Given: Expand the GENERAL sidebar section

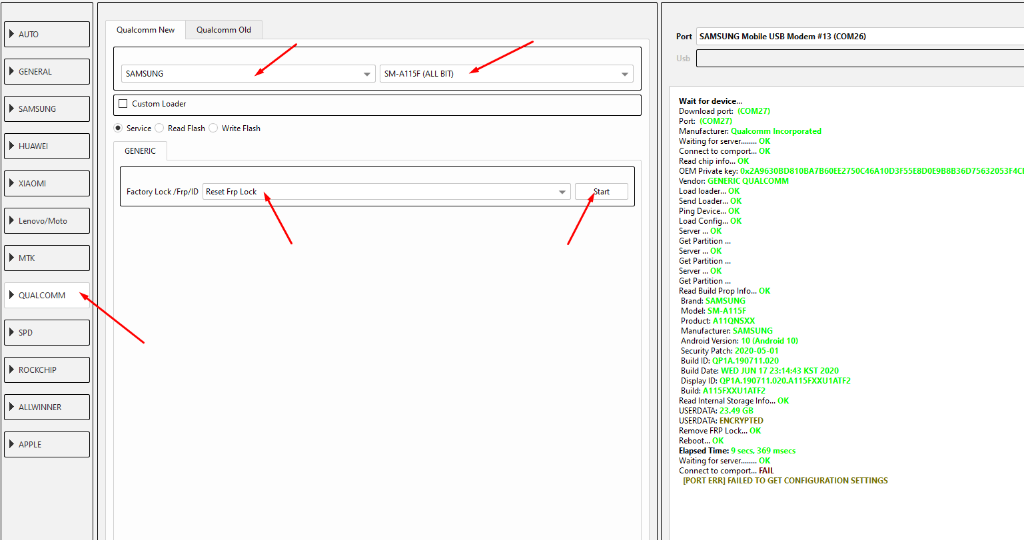Looking at the screenshot, I should [x=47, y=72].
